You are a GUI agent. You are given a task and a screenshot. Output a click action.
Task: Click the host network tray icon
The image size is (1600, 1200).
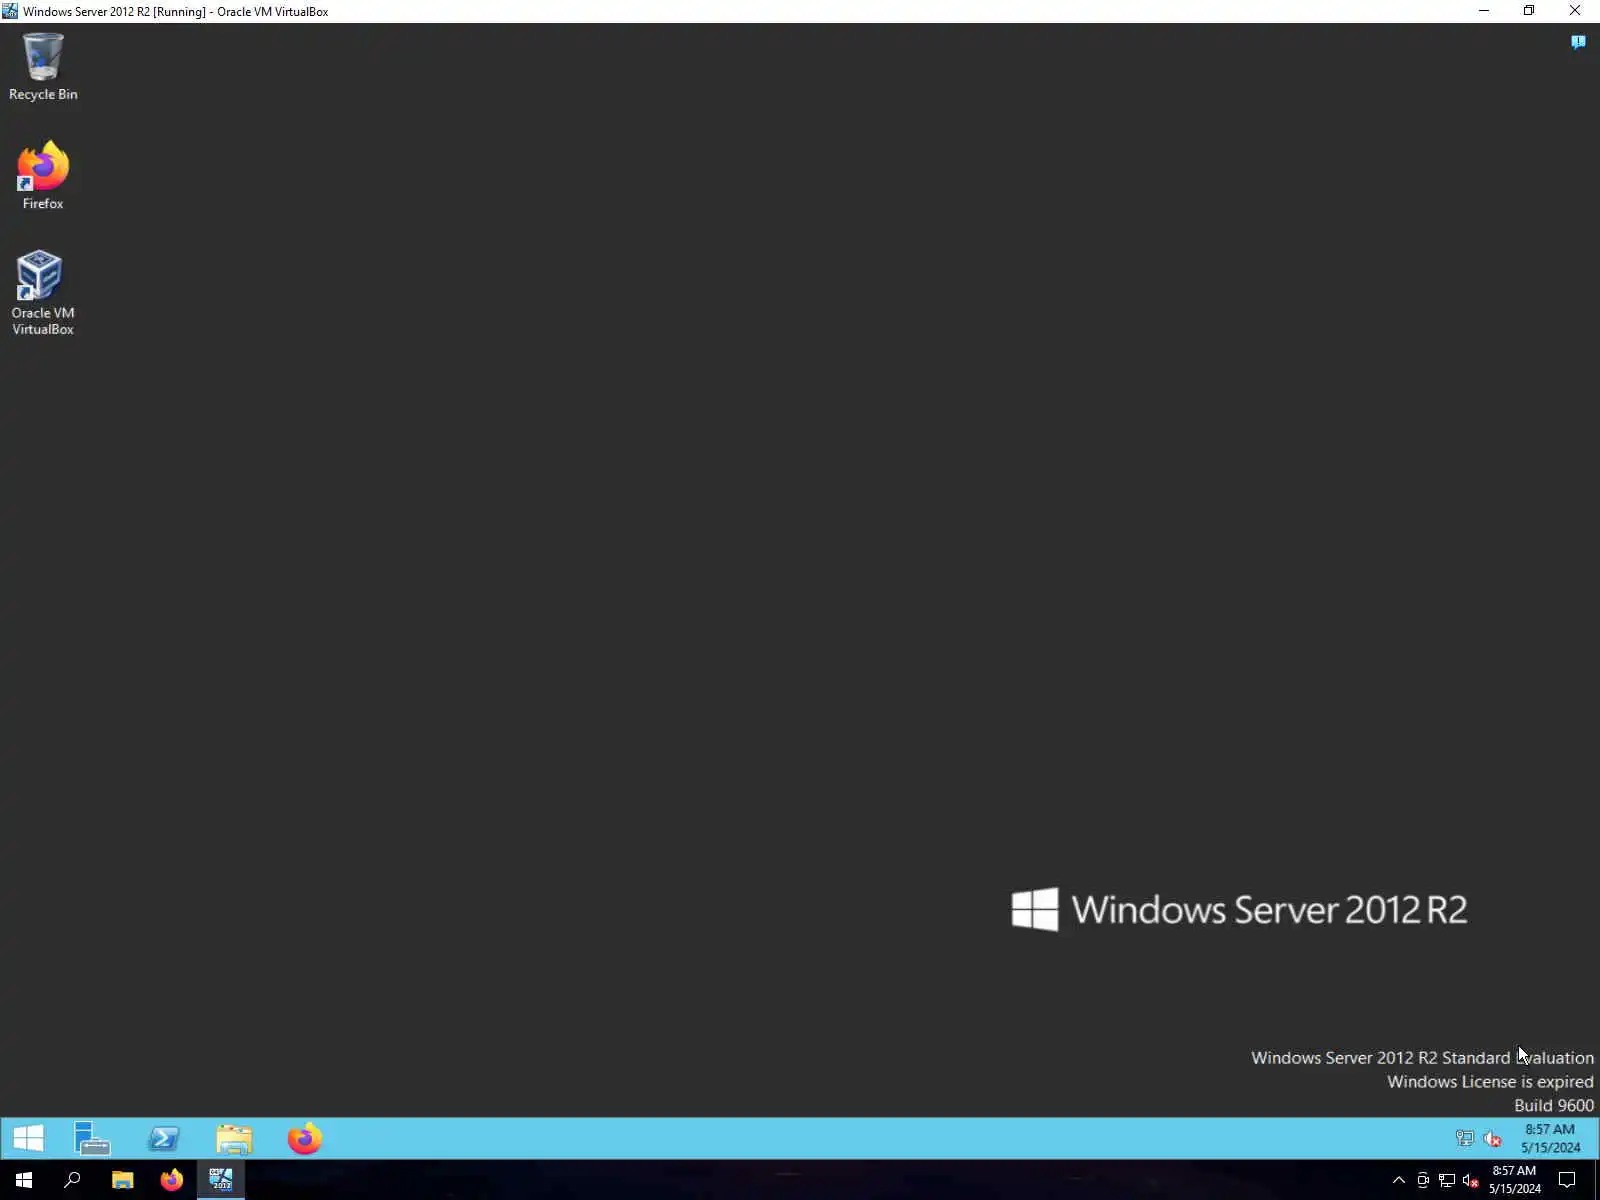pyautogui.click(x=1447, y=1180)
